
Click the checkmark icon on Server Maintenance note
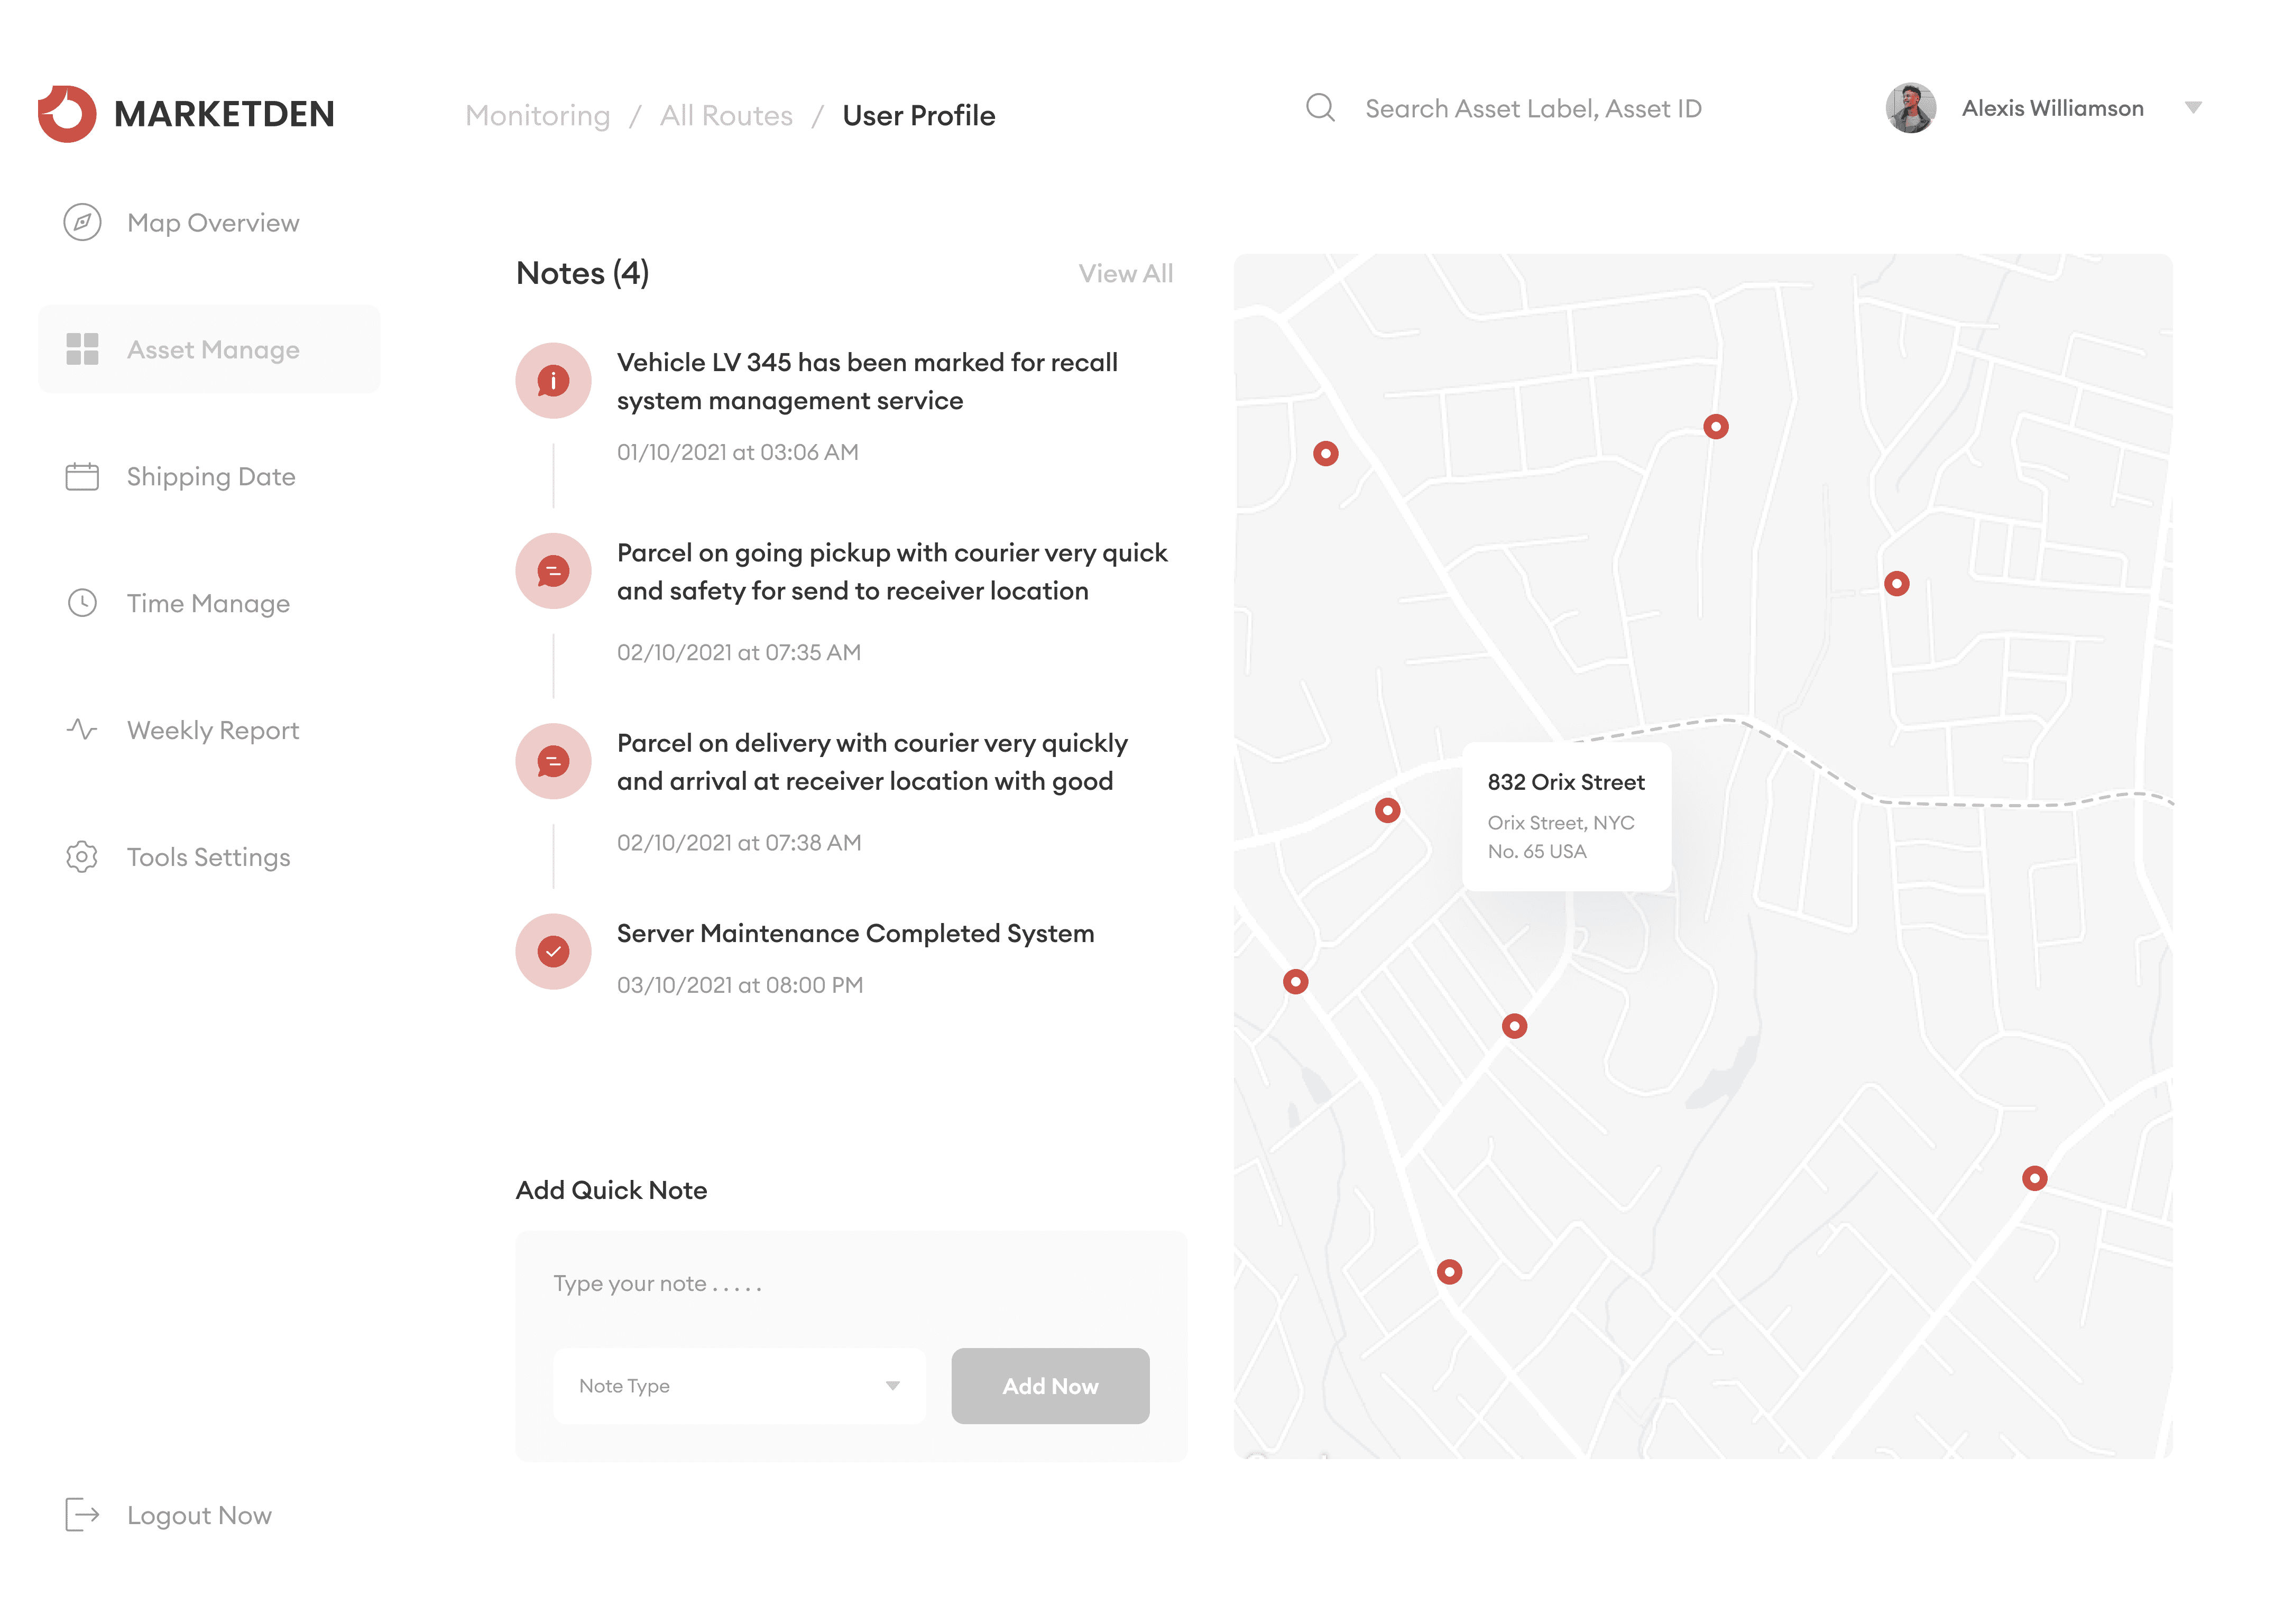[553, 952]
